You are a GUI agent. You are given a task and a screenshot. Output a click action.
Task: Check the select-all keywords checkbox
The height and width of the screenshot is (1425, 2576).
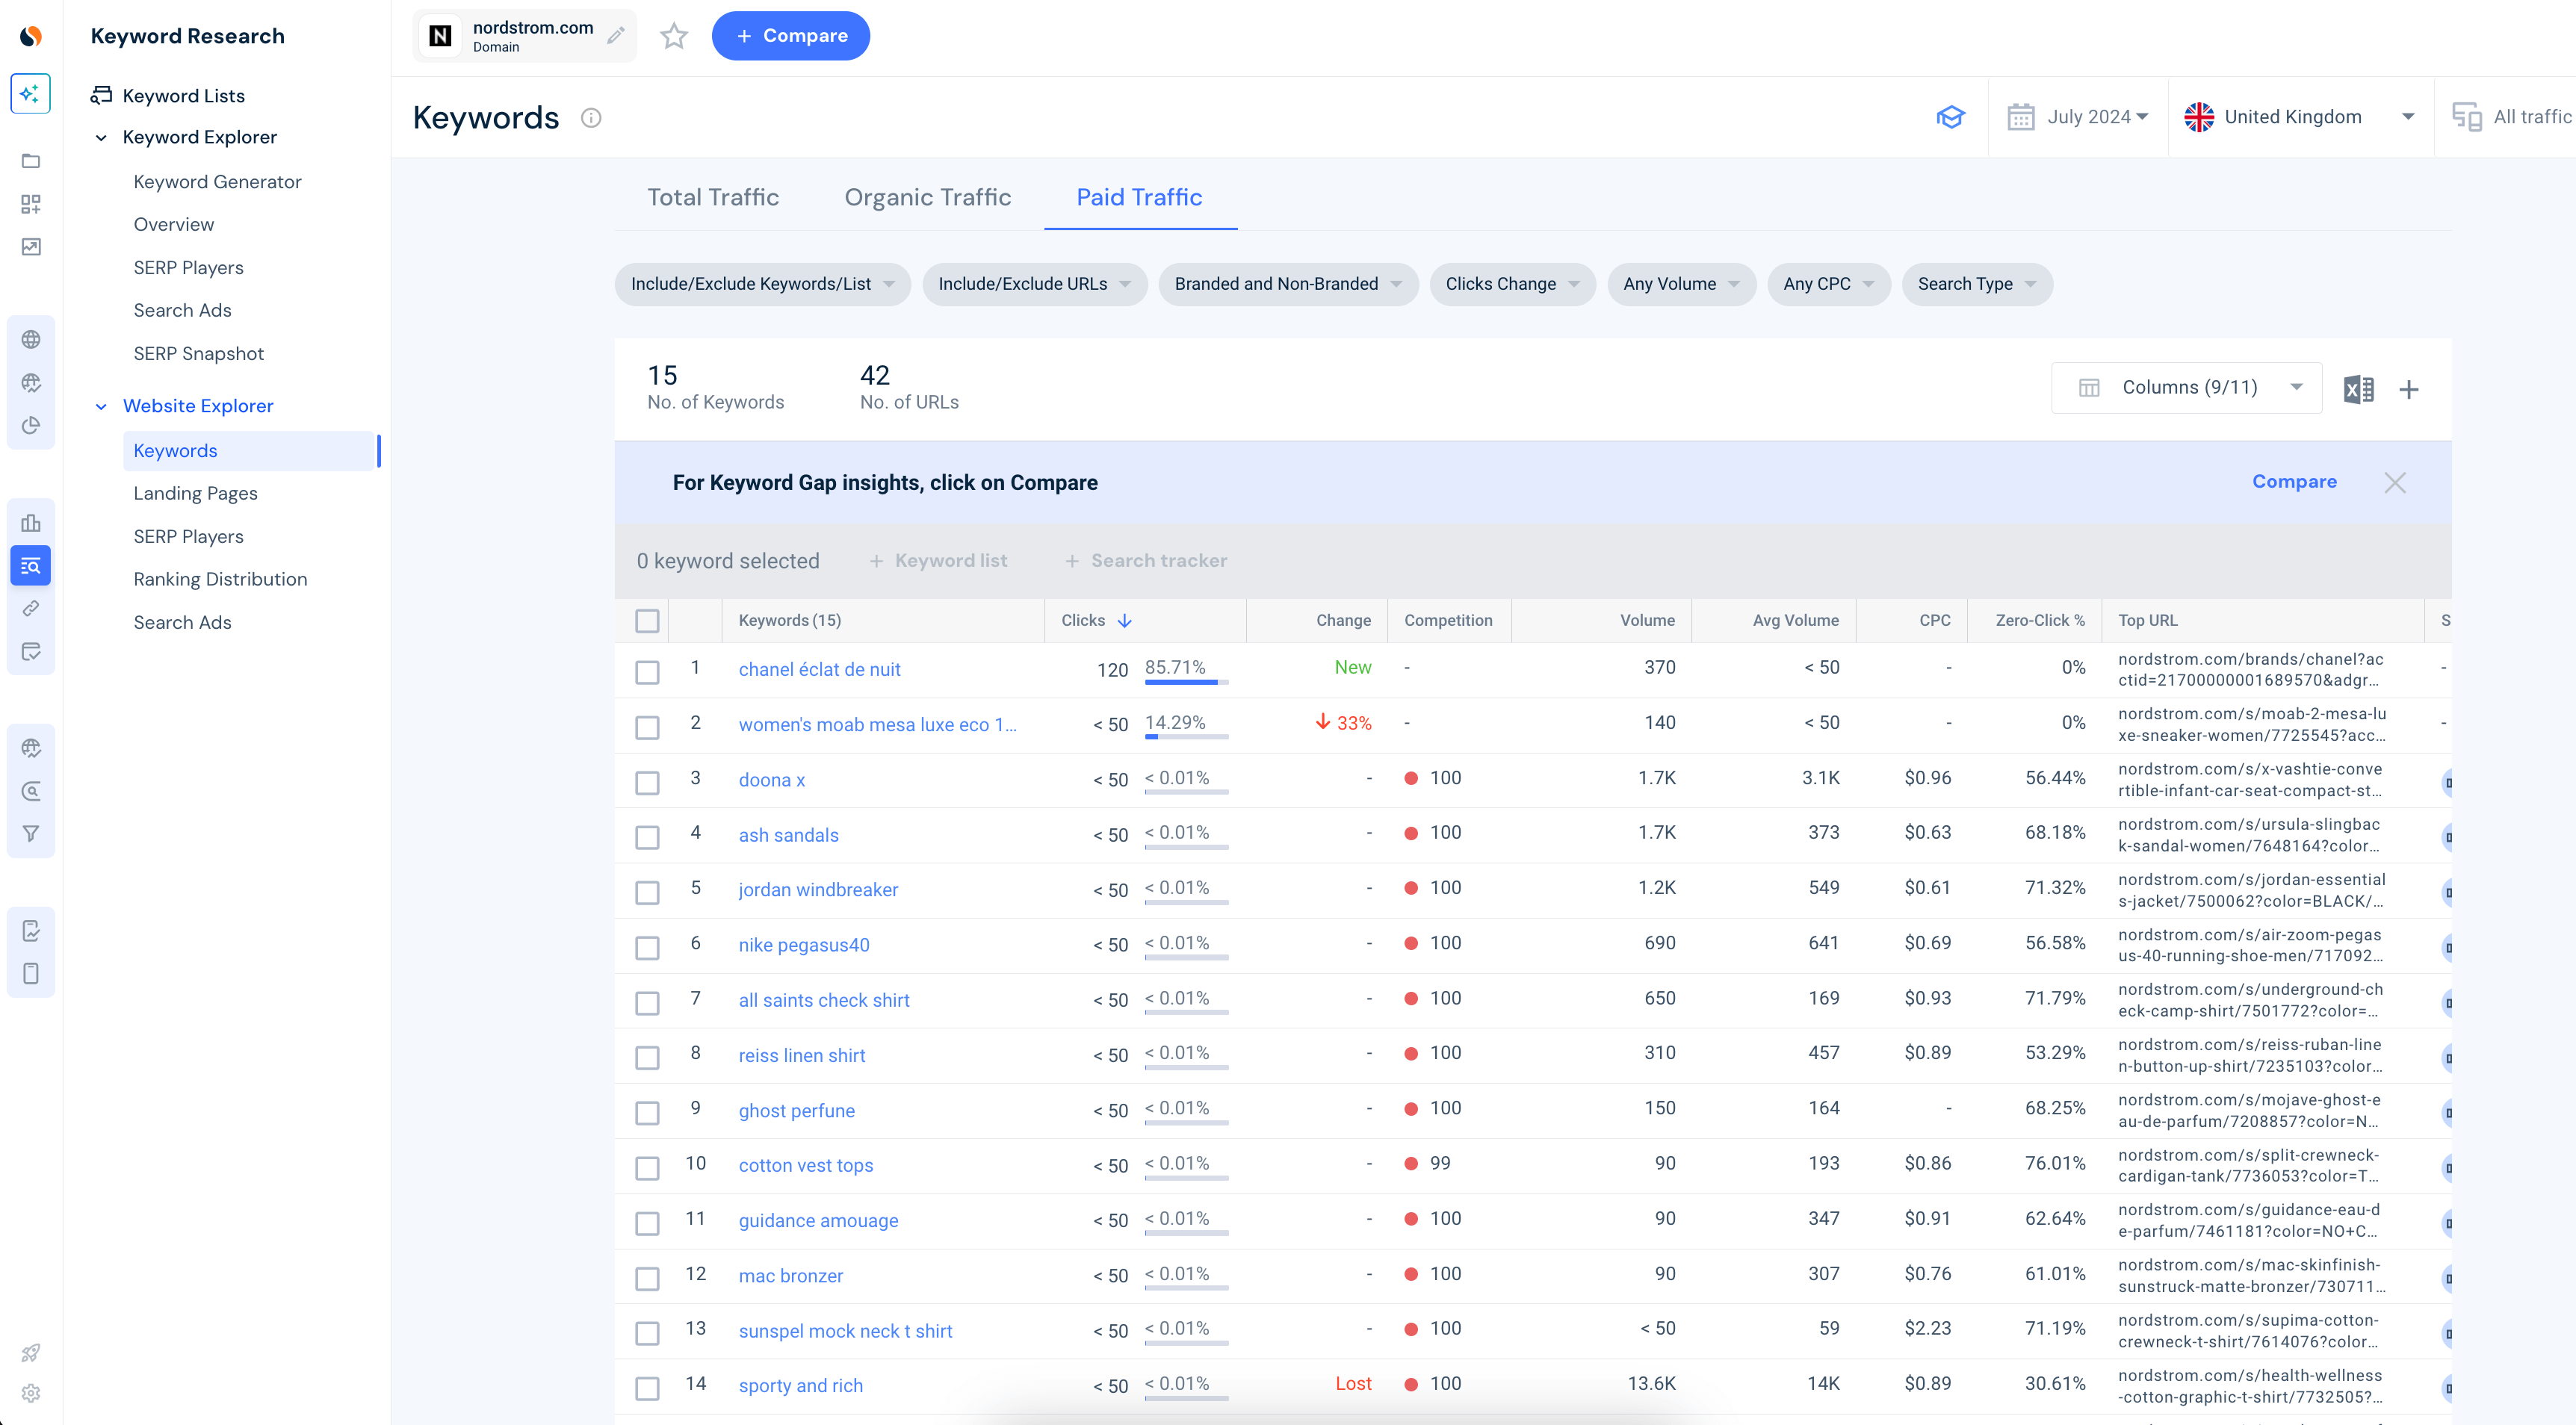click(x=647, y=620)
